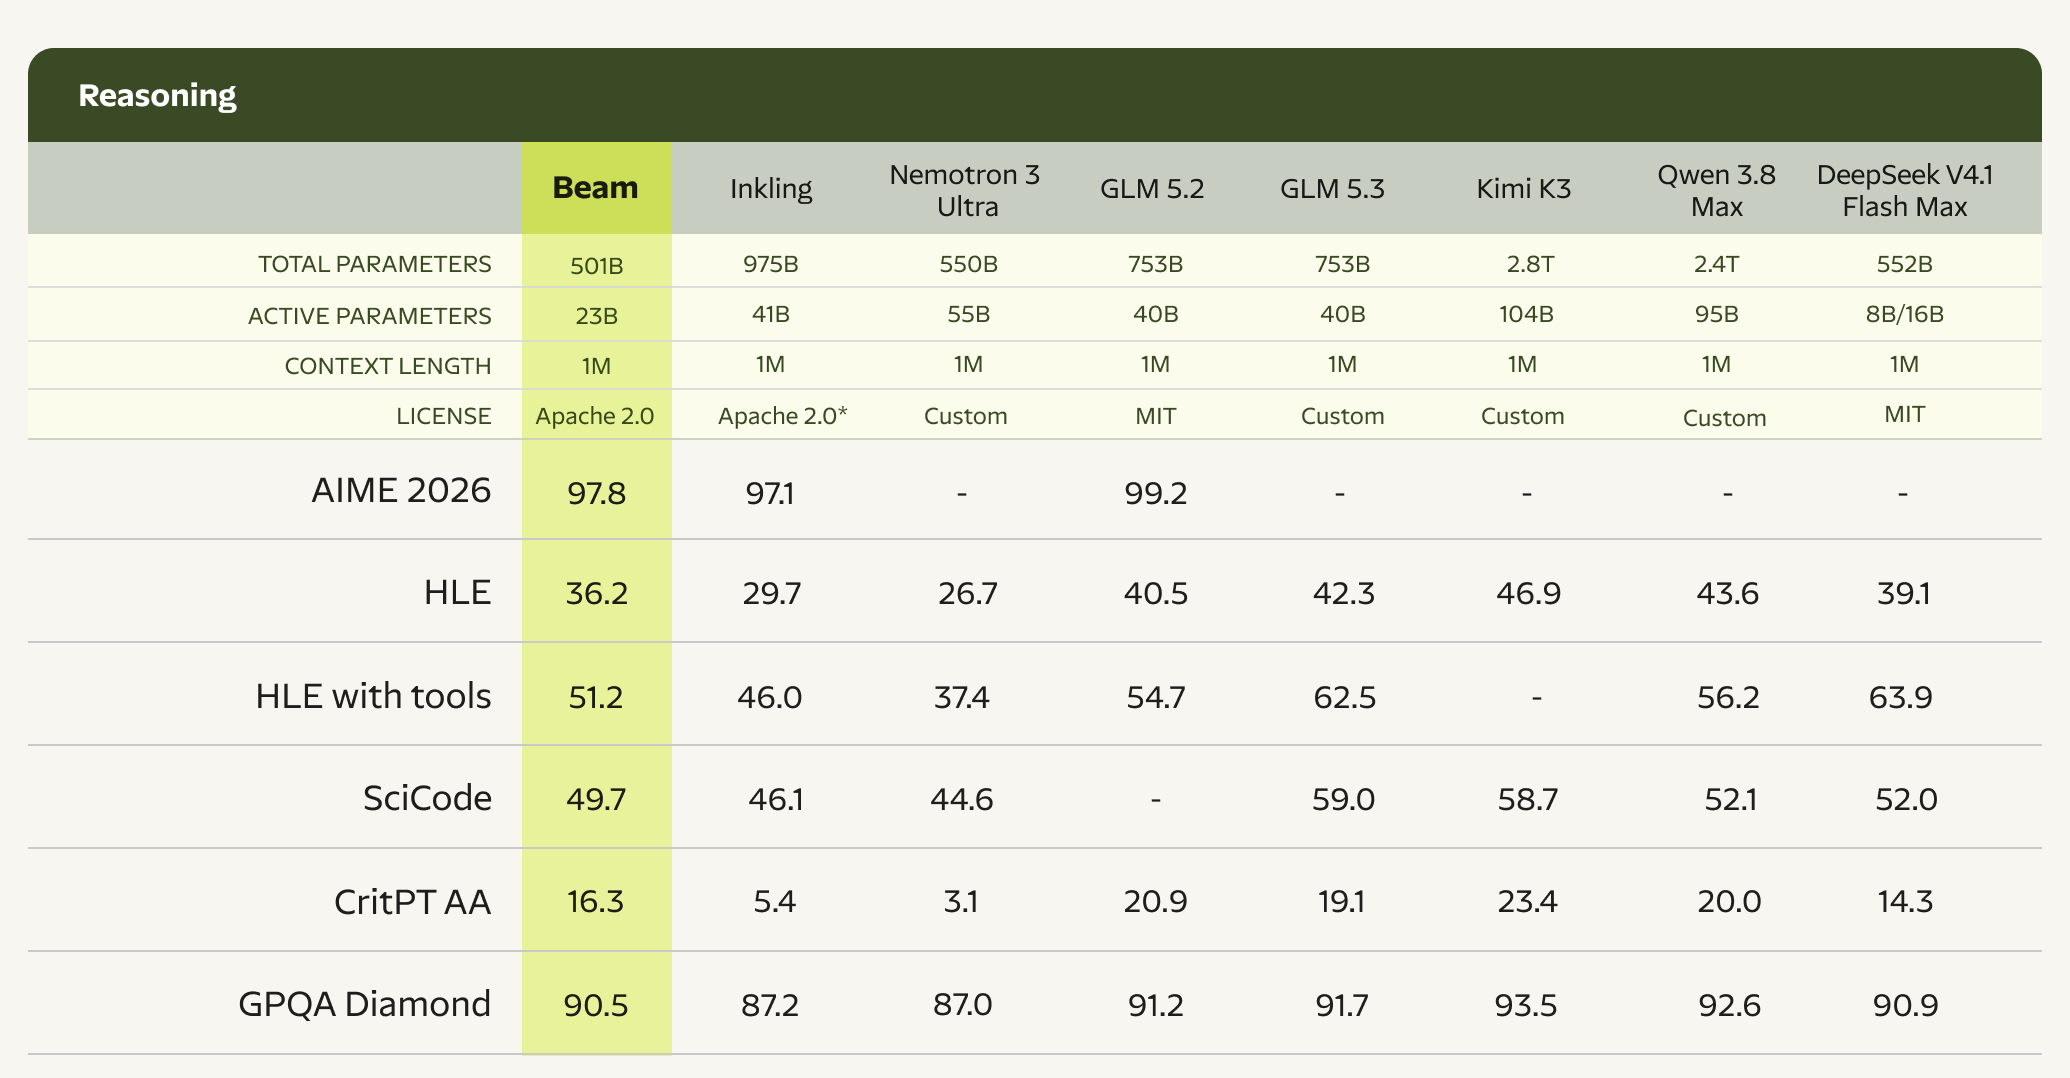Viewport: 2070px width, 1078px height.
Task: Click Nemotron's SciCode score 44.6
Action: 962,800
